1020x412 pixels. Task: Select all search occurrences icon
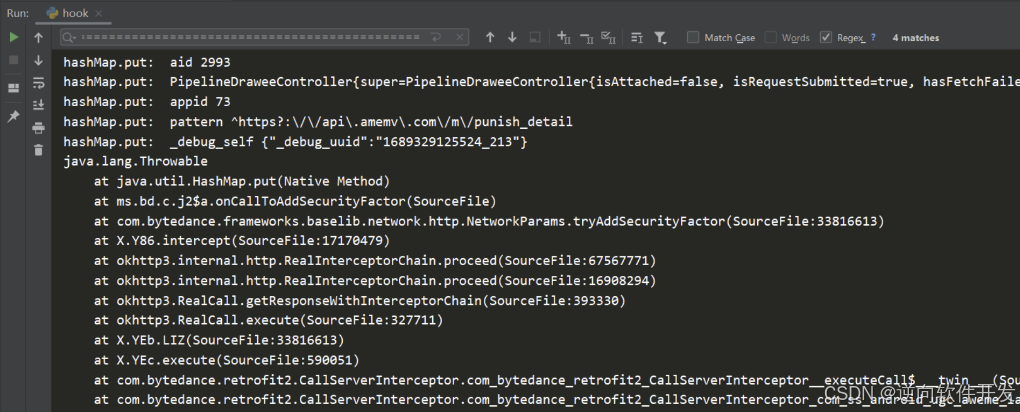(x=608, y=38)
